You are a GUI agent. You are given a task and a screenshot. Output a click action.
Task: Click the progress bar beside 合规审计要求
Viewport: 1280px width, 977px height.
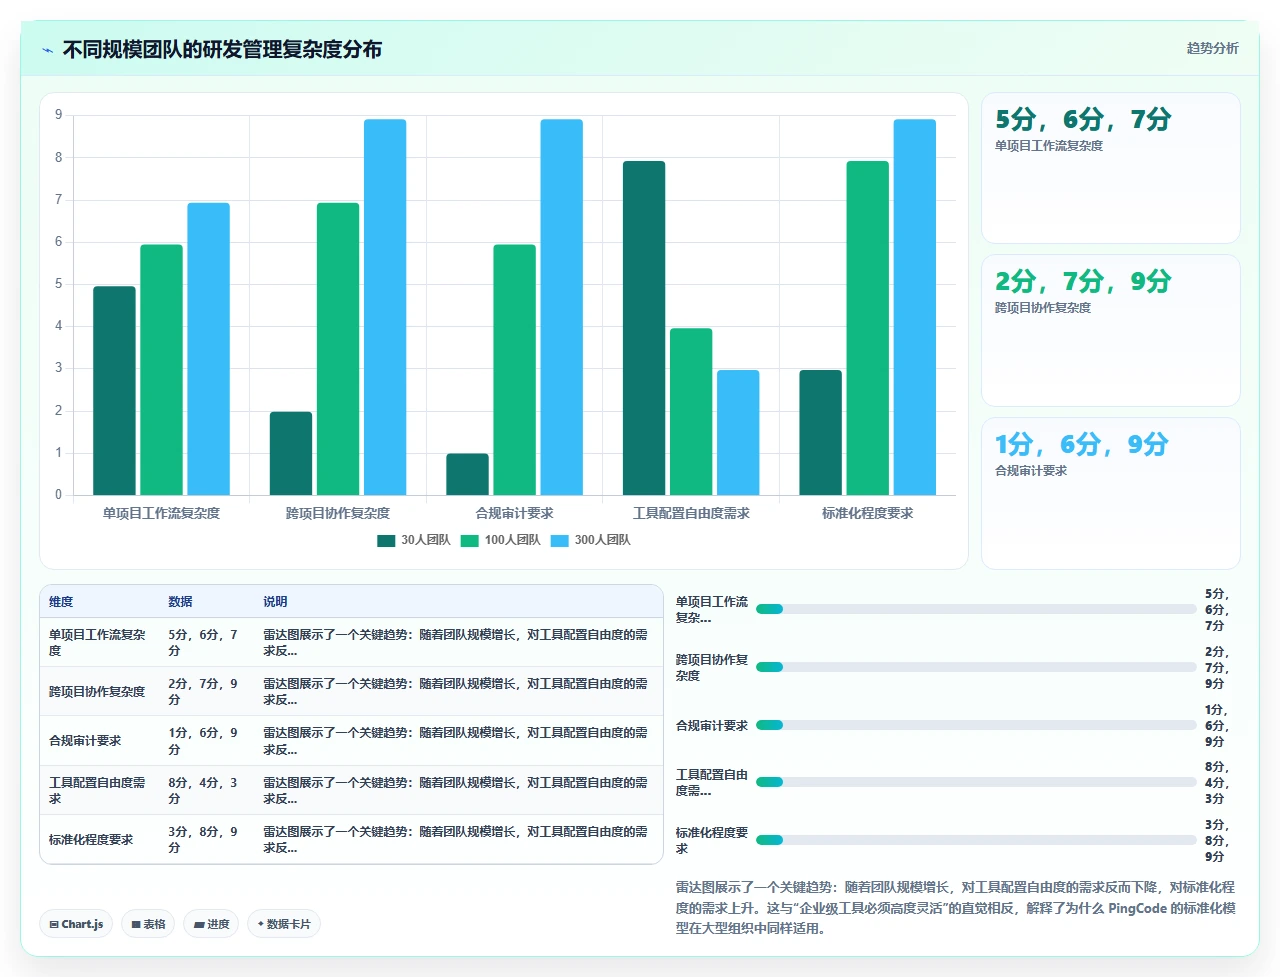[976, 725]
